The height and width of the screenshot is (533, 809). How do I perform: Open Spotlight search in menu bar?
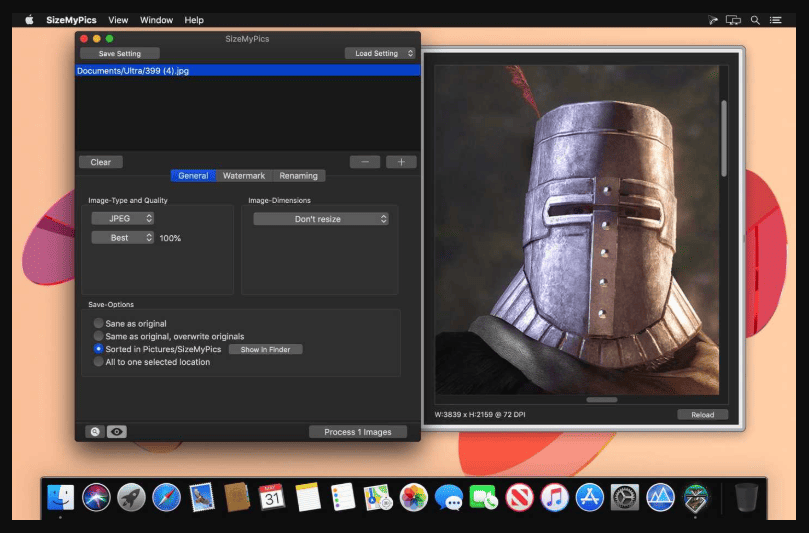pyautogui.click(x=755, y=20)
